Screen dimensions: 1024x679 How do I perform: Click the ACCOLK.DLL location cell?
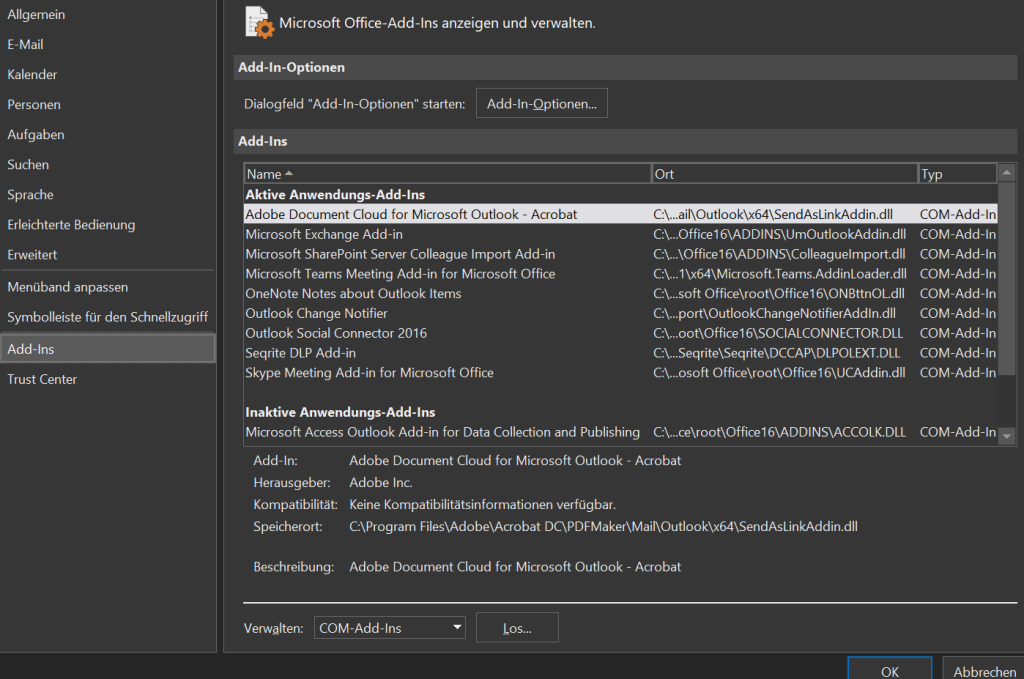click(779, 432)
